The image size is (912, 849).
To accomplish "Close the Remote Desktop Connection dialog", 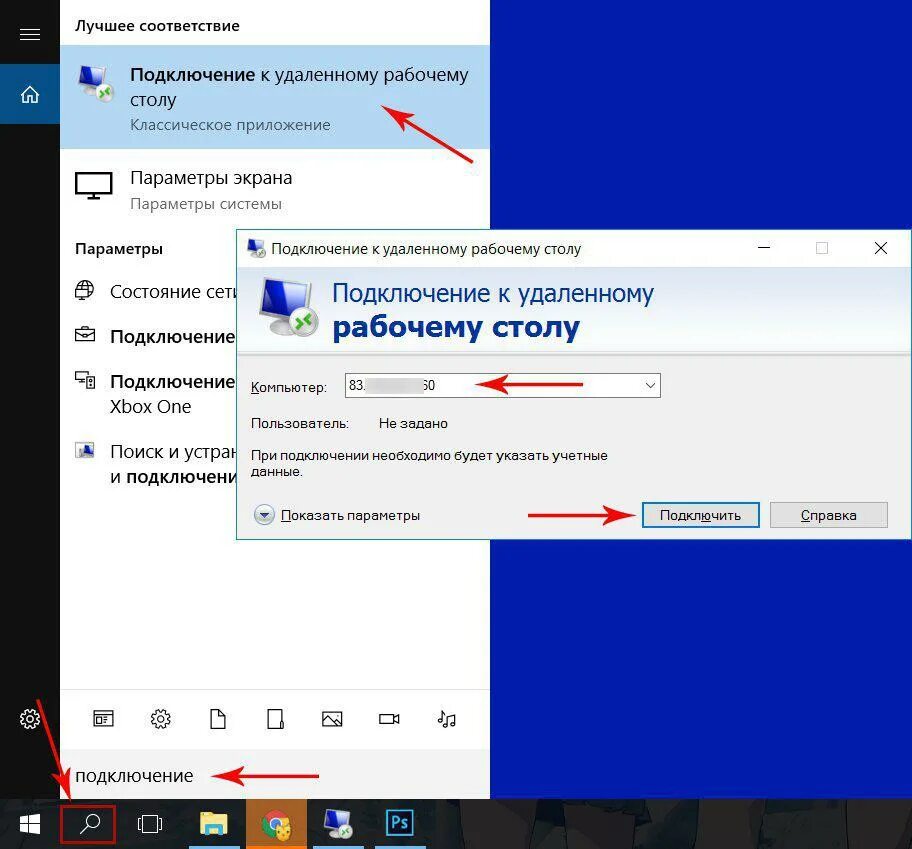I will point(881,248).
